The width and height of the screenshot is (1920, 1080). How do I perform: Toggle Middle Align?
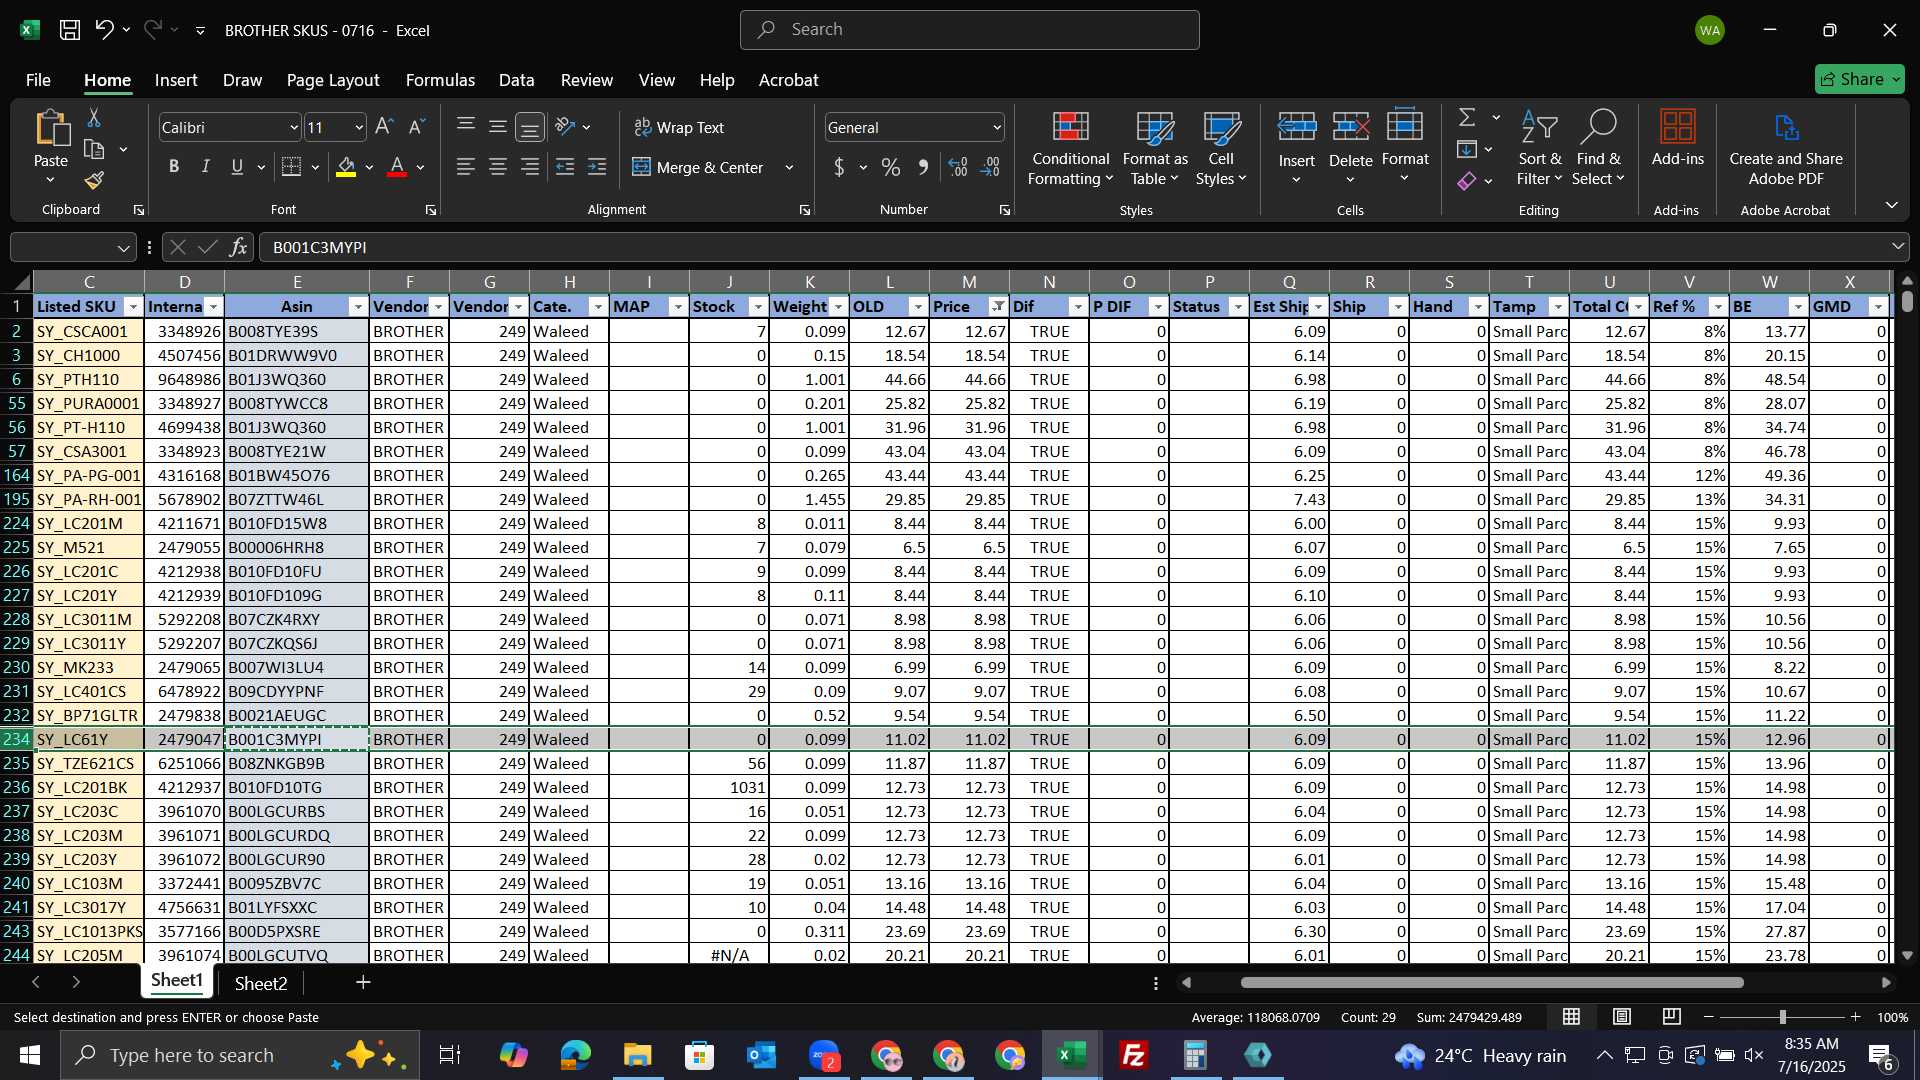[x=498, y=127]
